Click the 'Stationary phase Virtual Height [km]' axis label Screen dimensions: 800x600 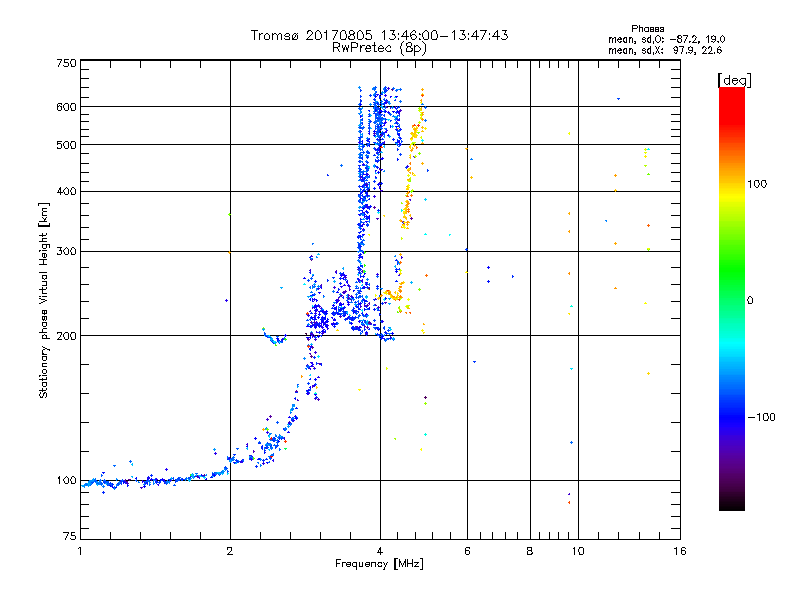(44, 300)
